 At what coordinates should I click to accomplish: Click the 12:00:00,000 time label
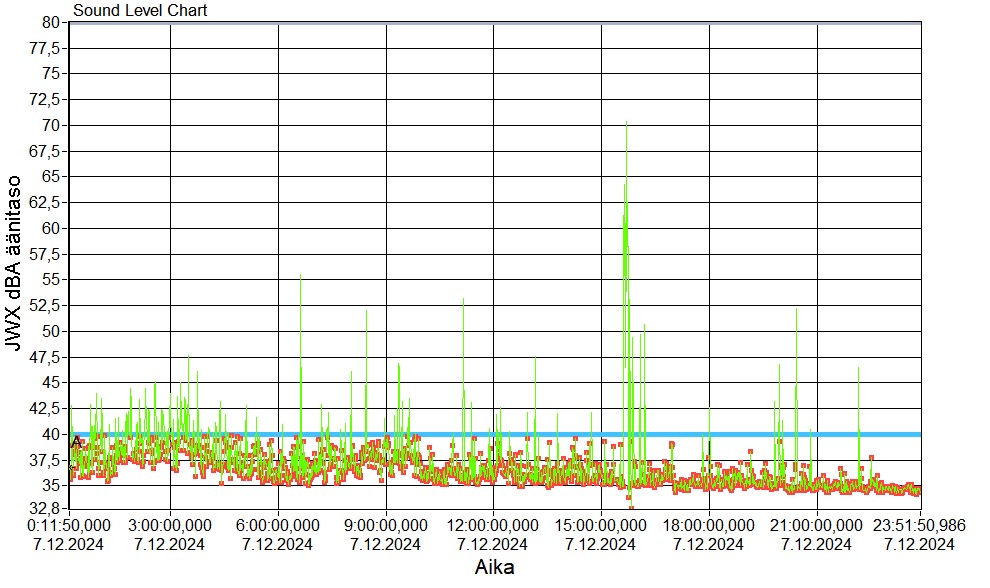[494, 525]
